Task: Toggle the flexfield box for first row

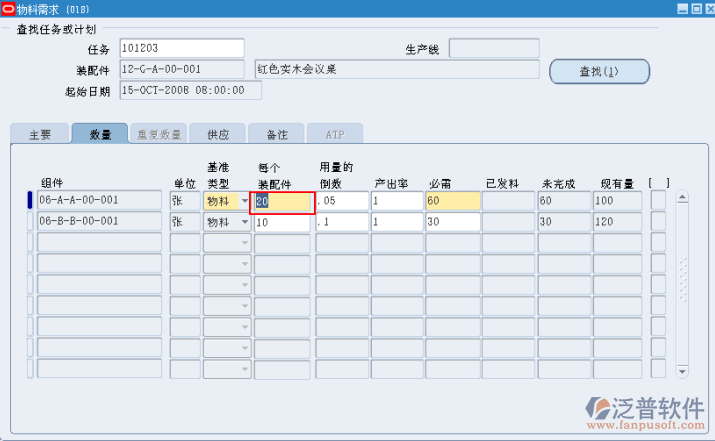Action: click(x=658, y=200)
